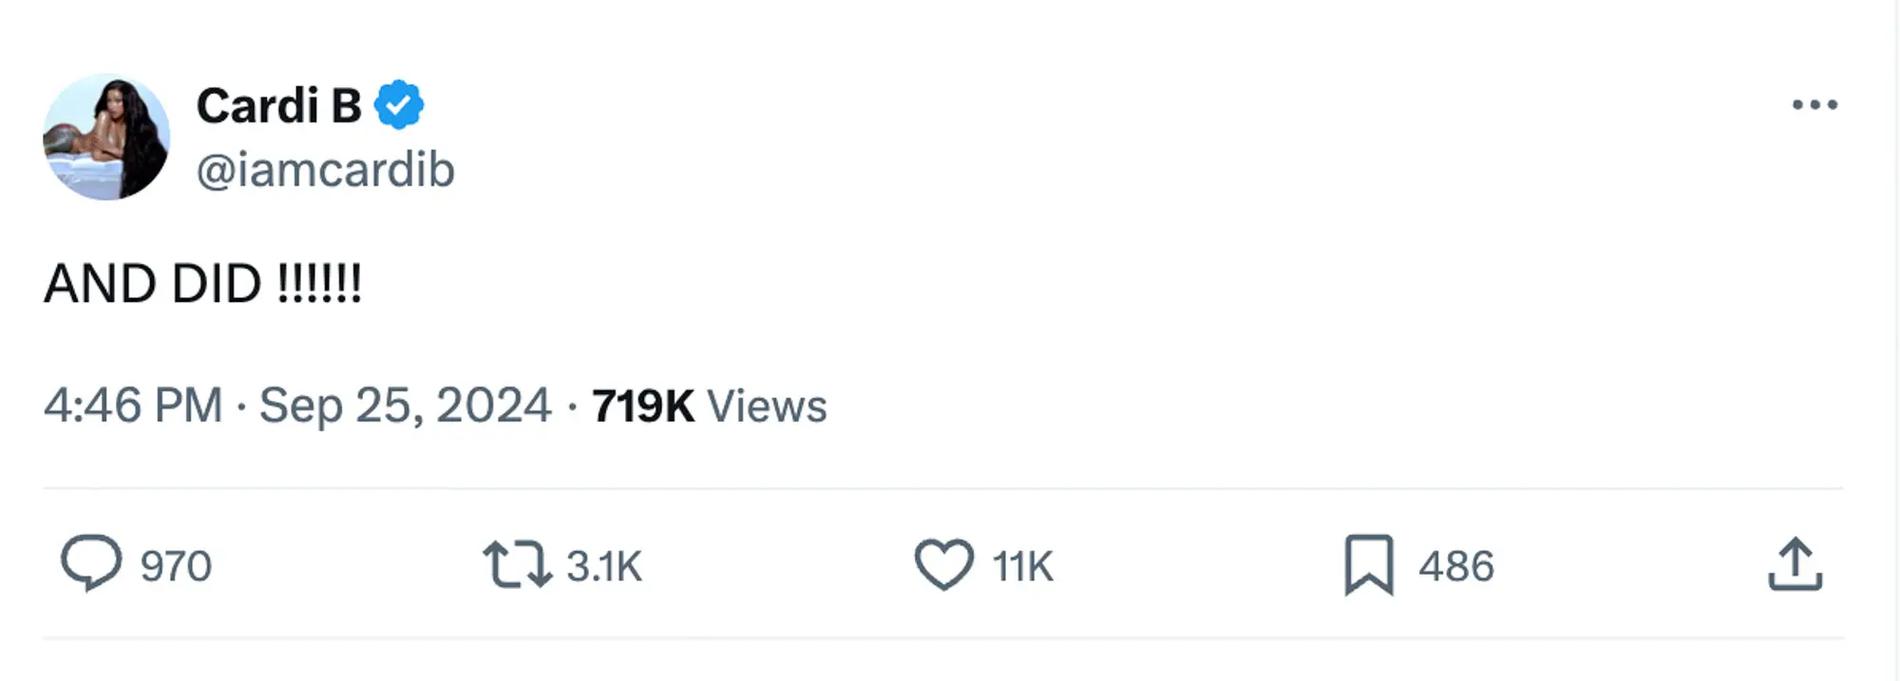The image size is (1900, 681).
Task: Click the 719K view count number
Action: (642, 406)
